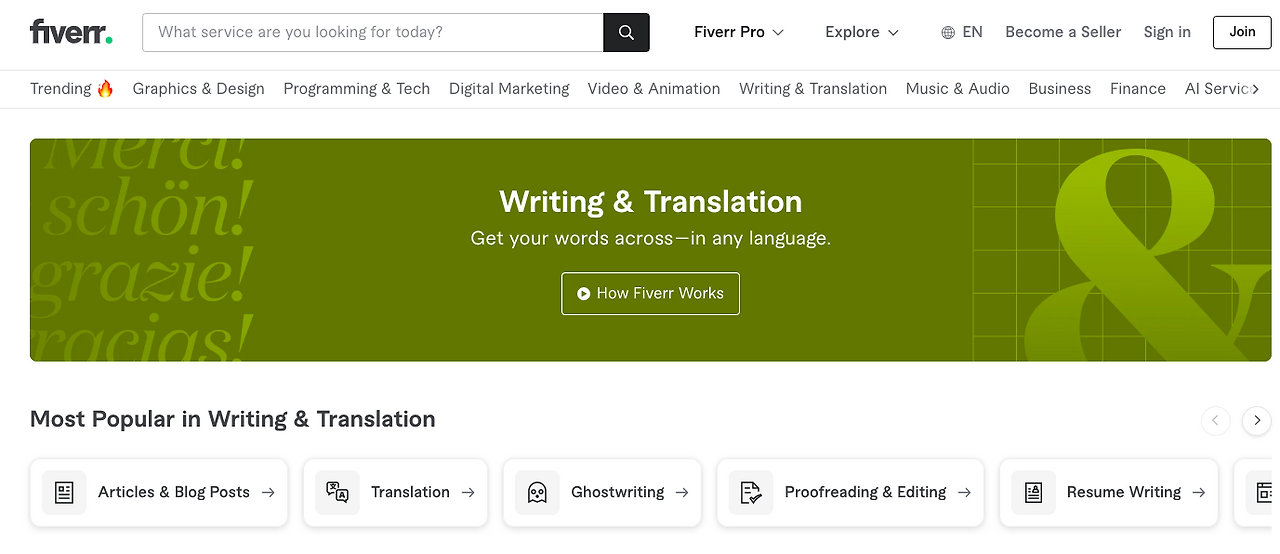The height and width of the screenshot is (554, 1280).
Task: Open the Trending menu
Action: tap(72, 88)
